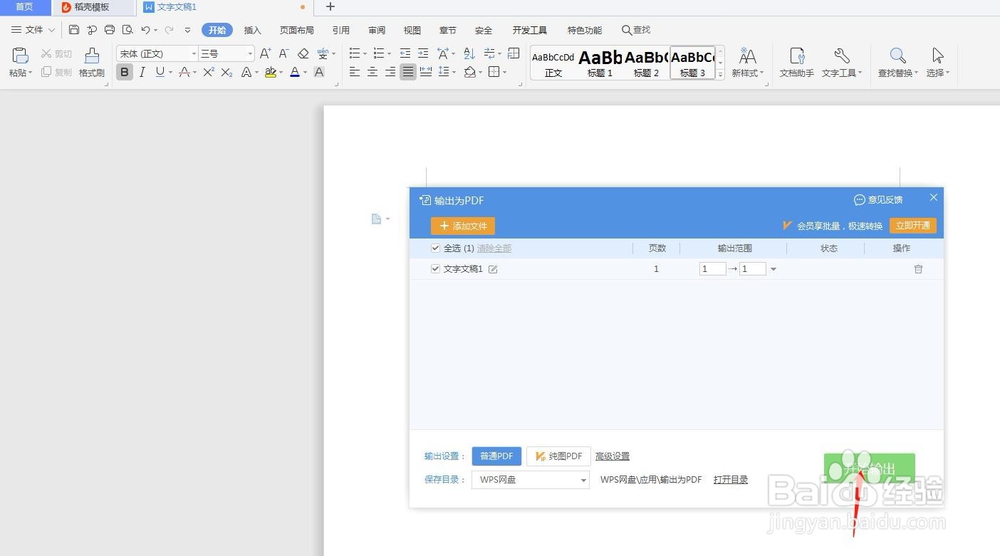Click the Paste (粘贴) clipboard icon

[x=20, y=56]
